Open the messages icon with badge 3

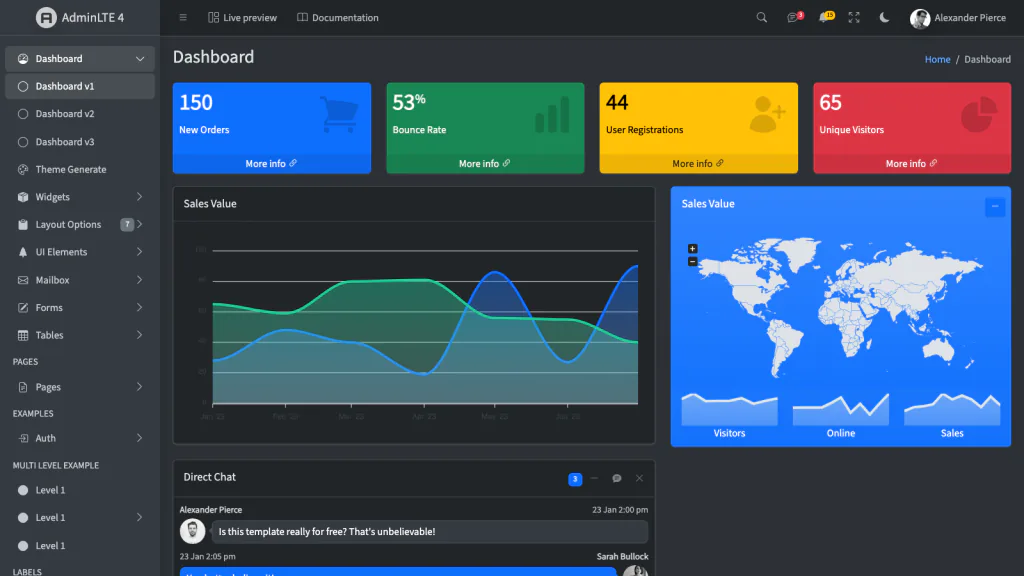tap(794, 18)
